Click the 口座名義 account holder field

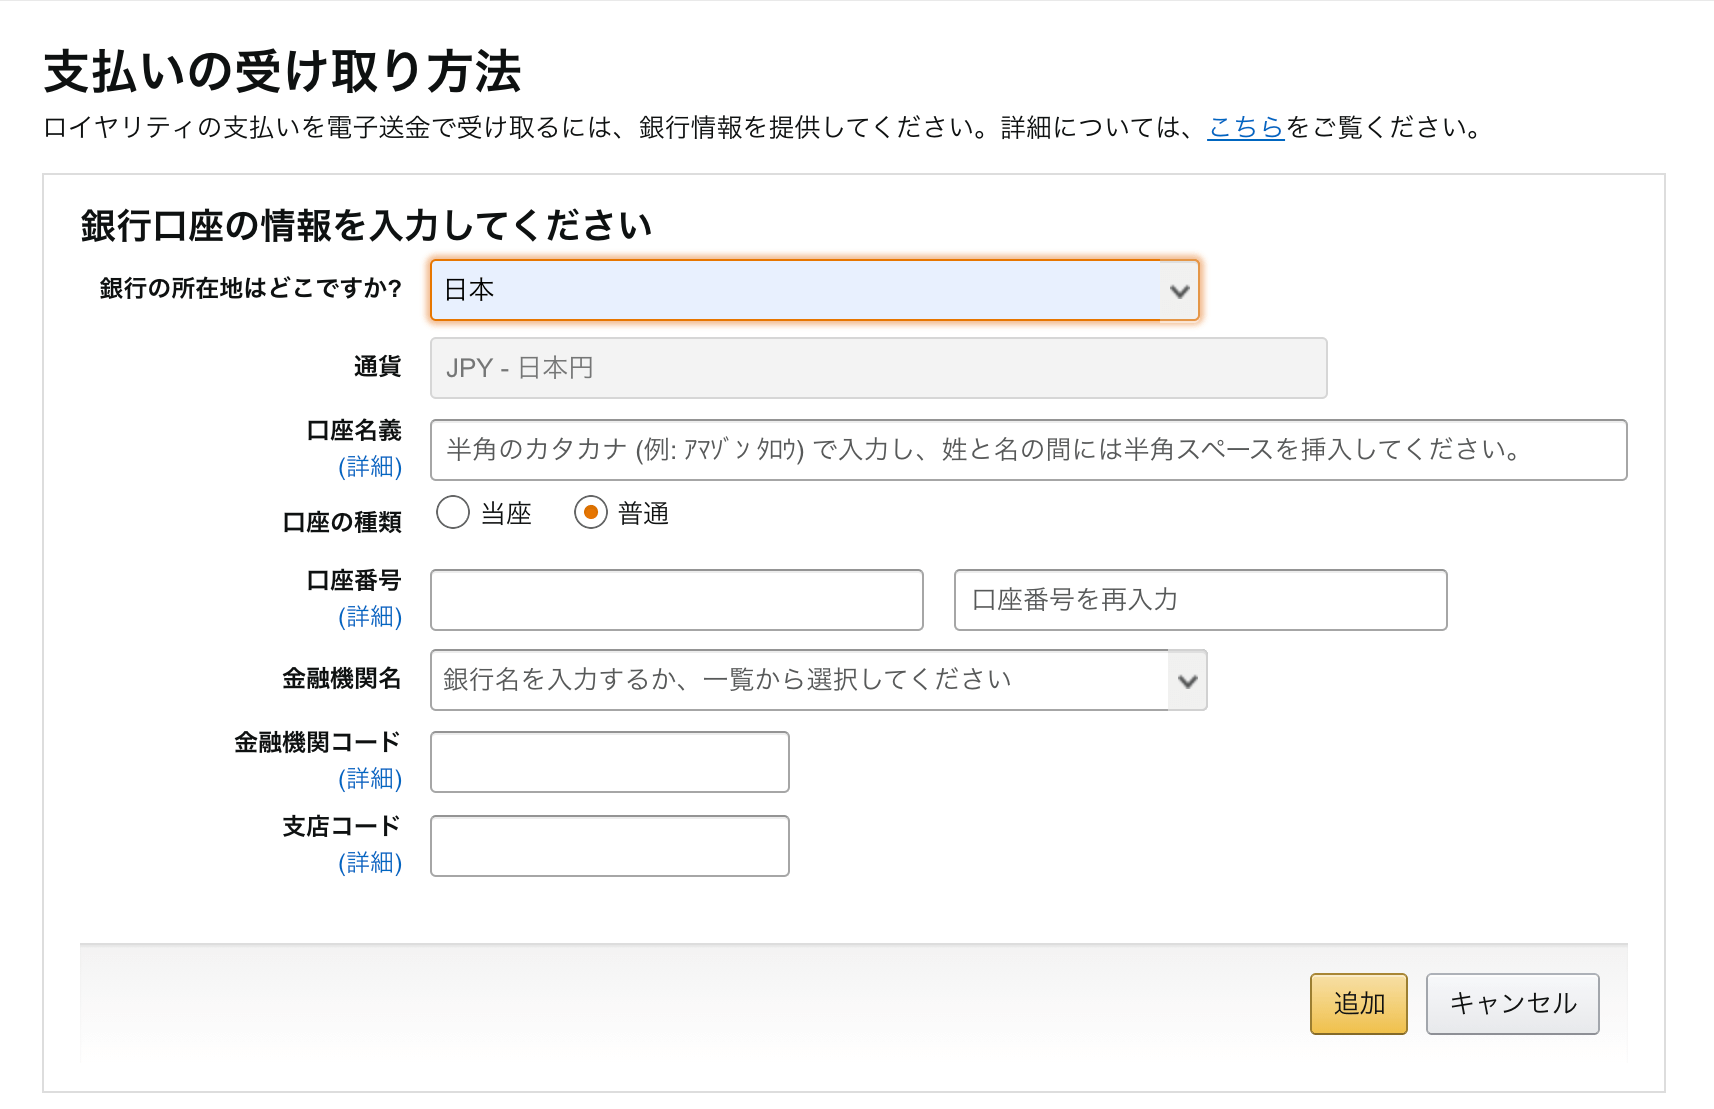(x=1028, y=450)
